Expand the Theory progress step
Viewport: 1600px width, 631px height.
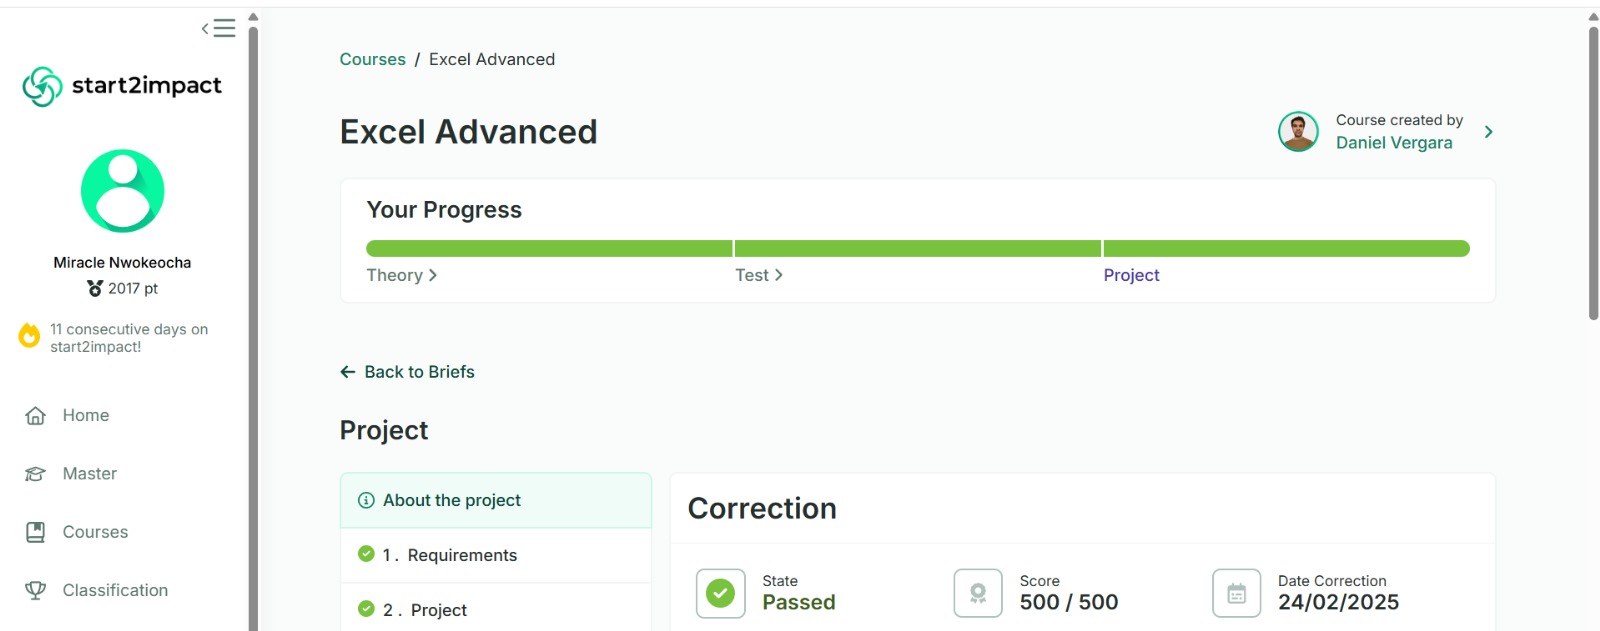[x=402, y=275]
